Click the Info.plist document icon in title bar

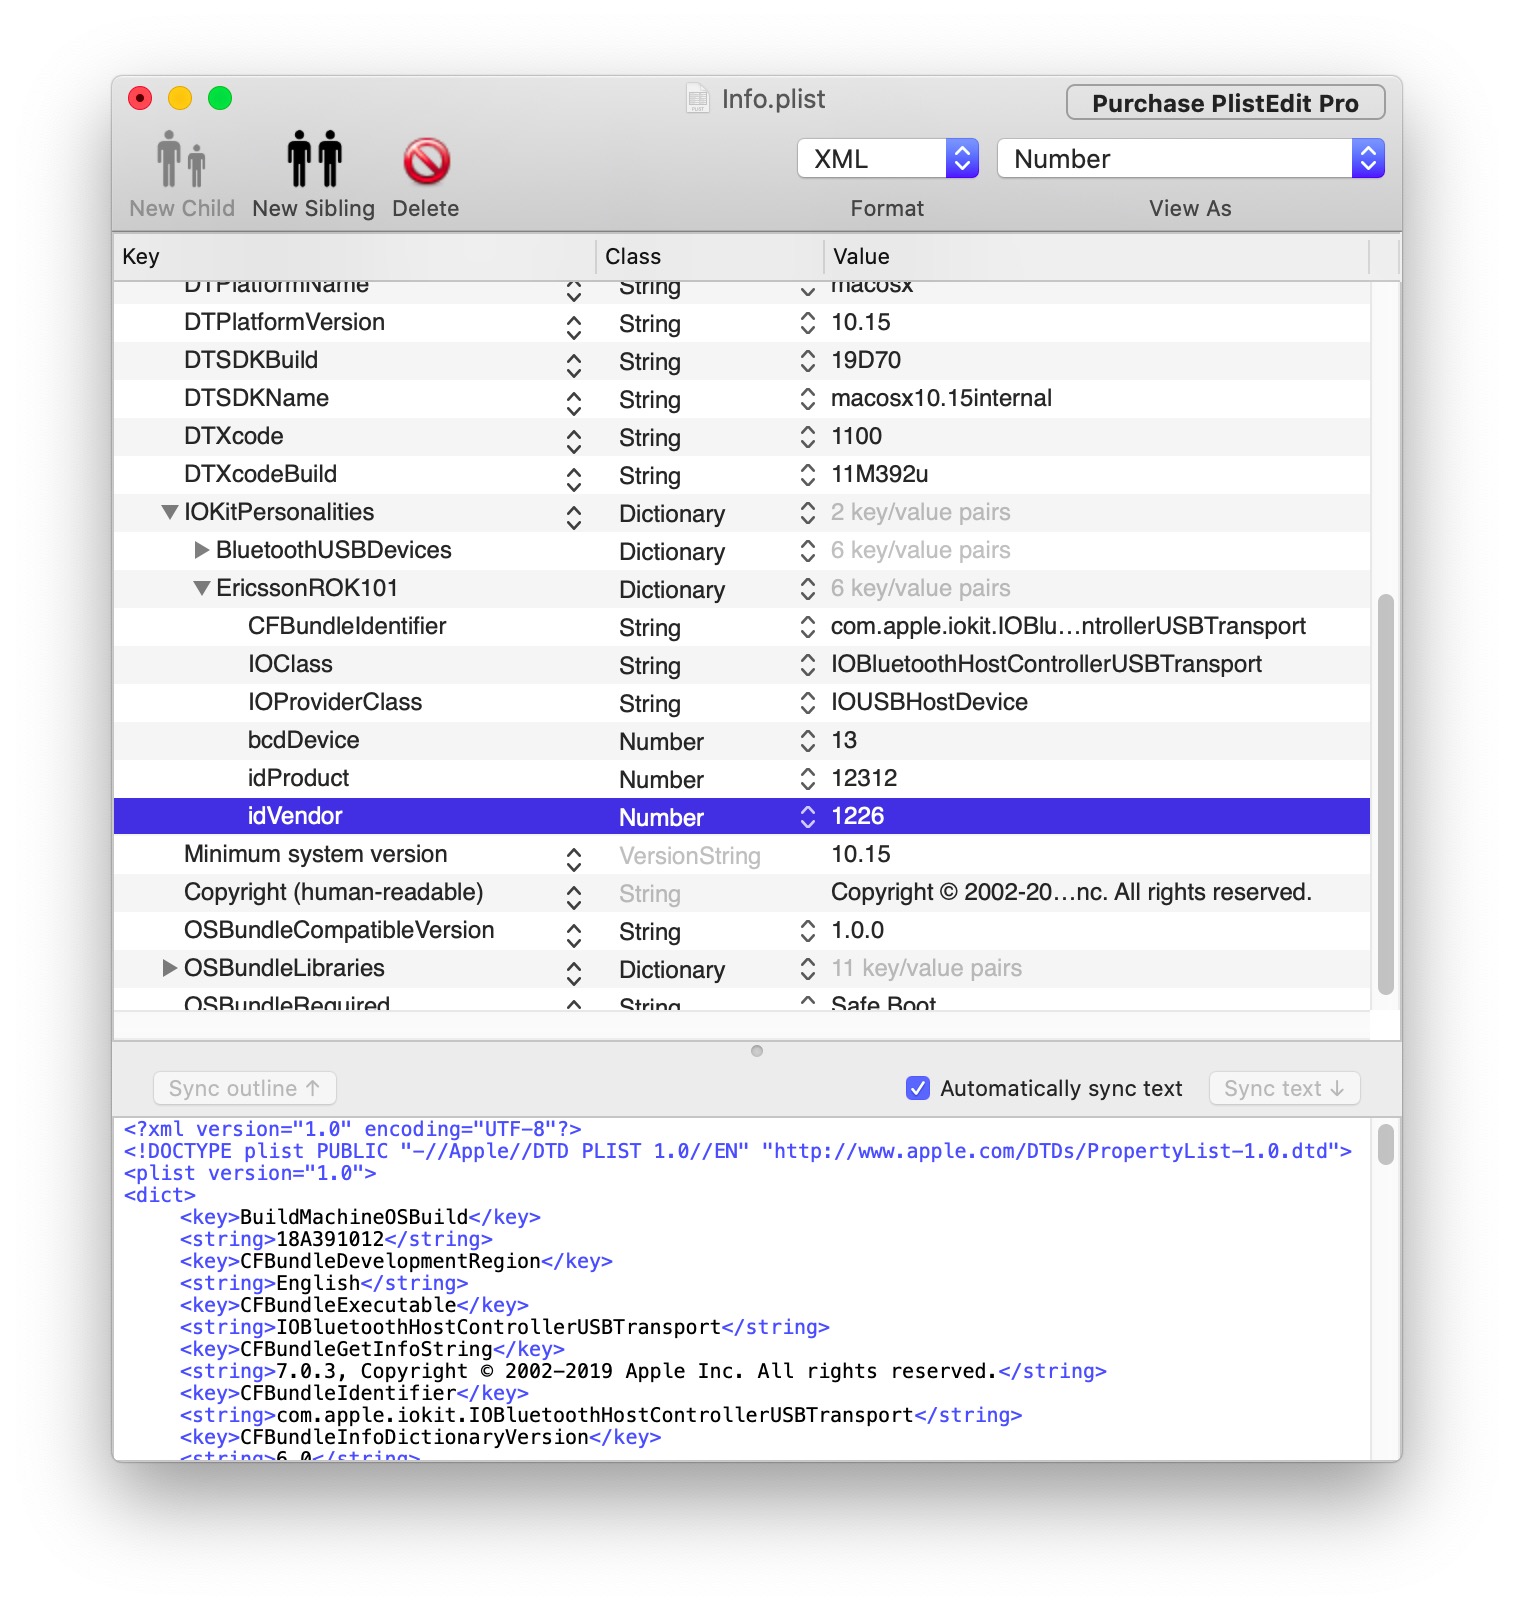[697, 99]
